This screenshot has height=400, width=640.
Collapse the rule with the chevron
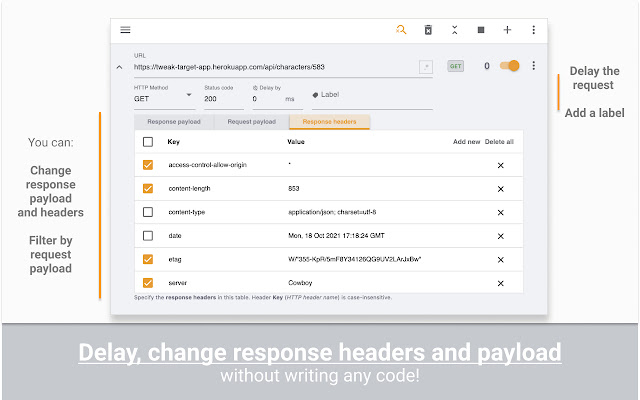(120, 67)
